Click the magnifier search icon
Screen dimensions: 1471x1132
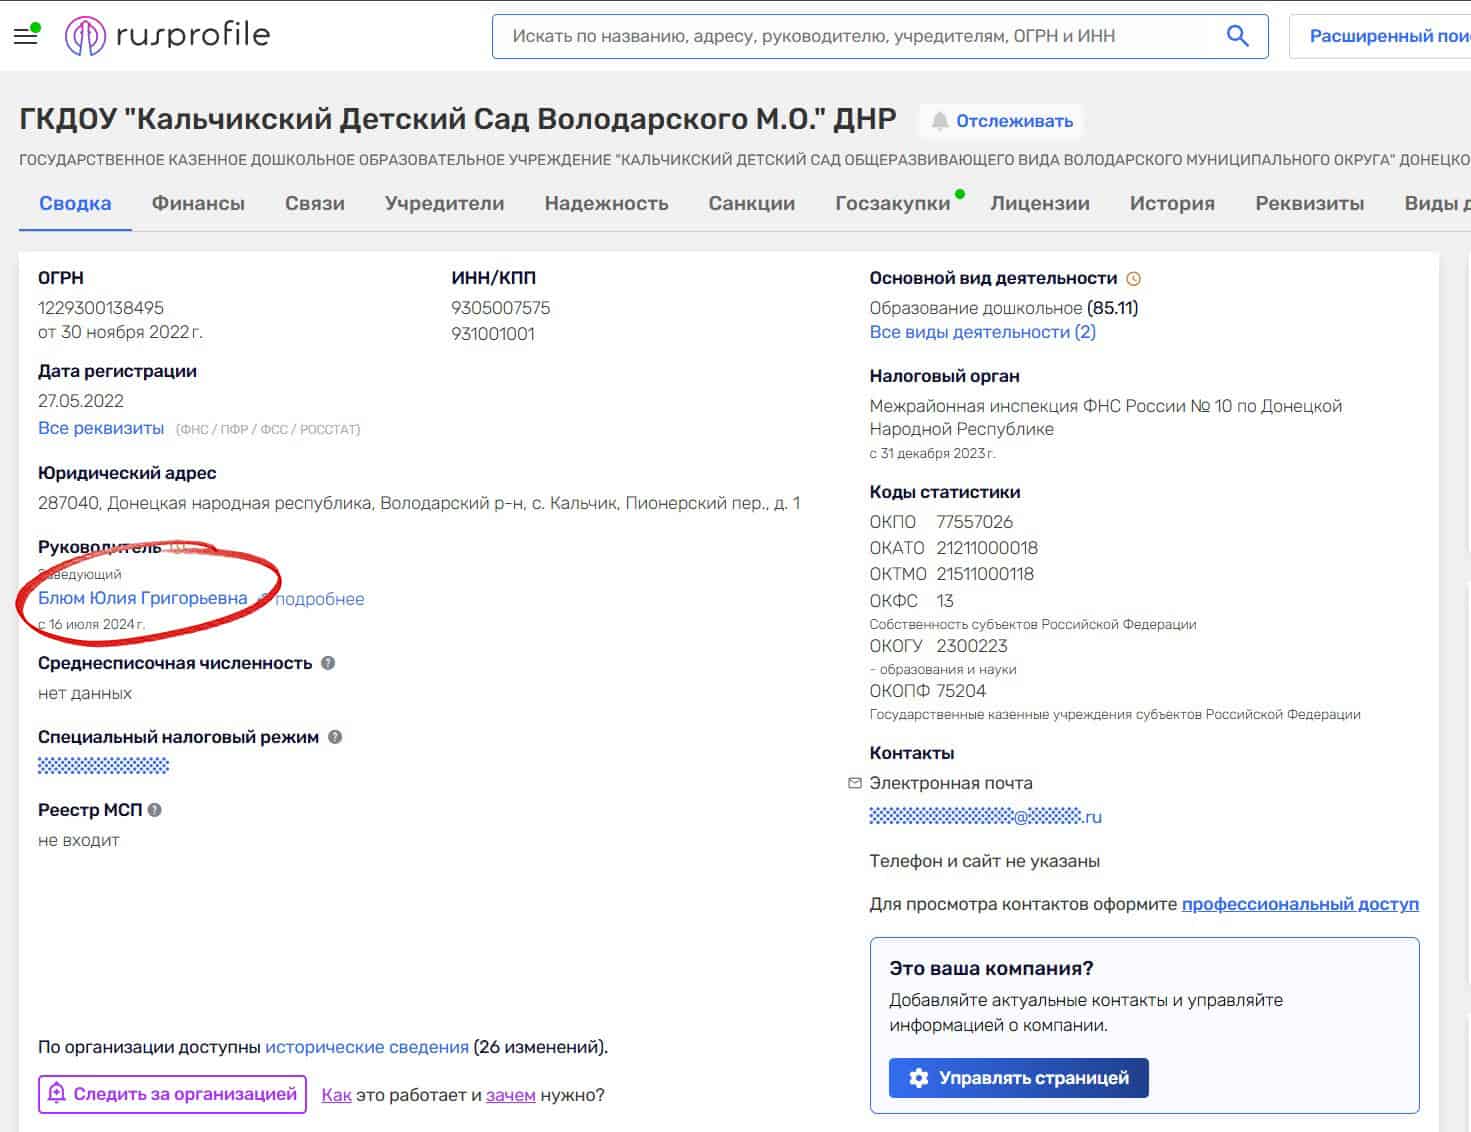click(1237, 36)
